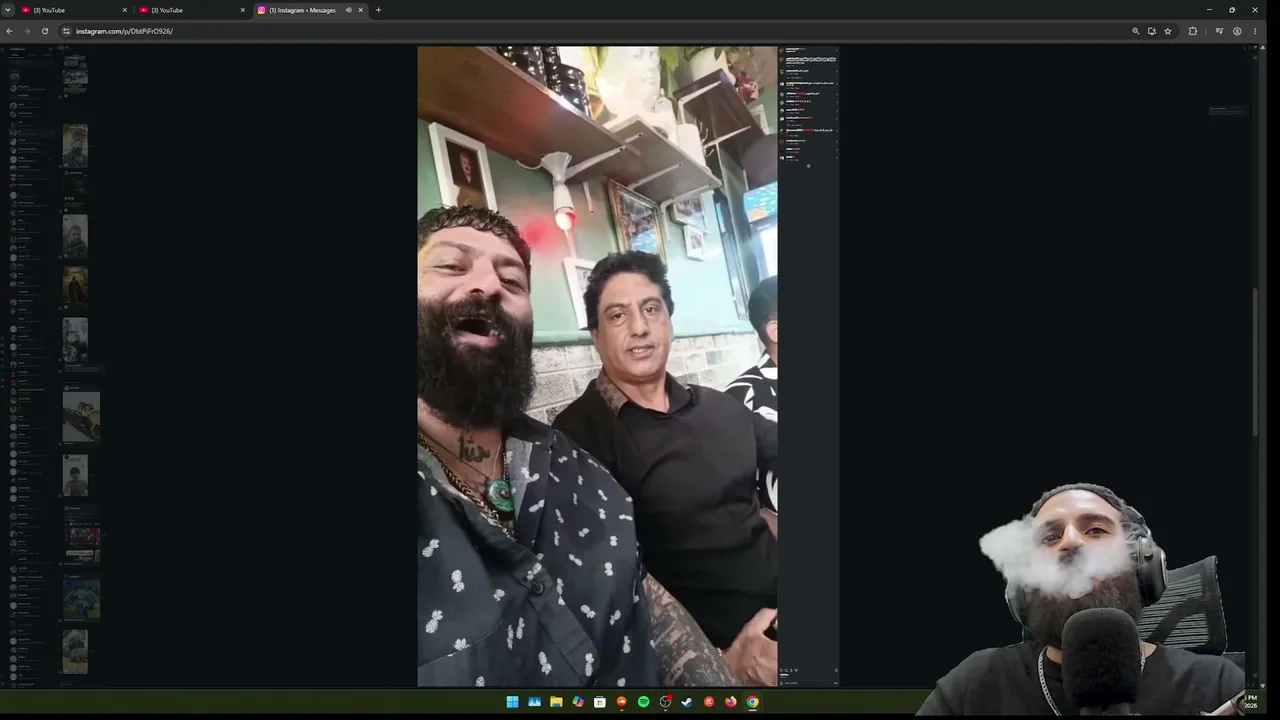View site information for instagram.com

[x=66, y=31]
